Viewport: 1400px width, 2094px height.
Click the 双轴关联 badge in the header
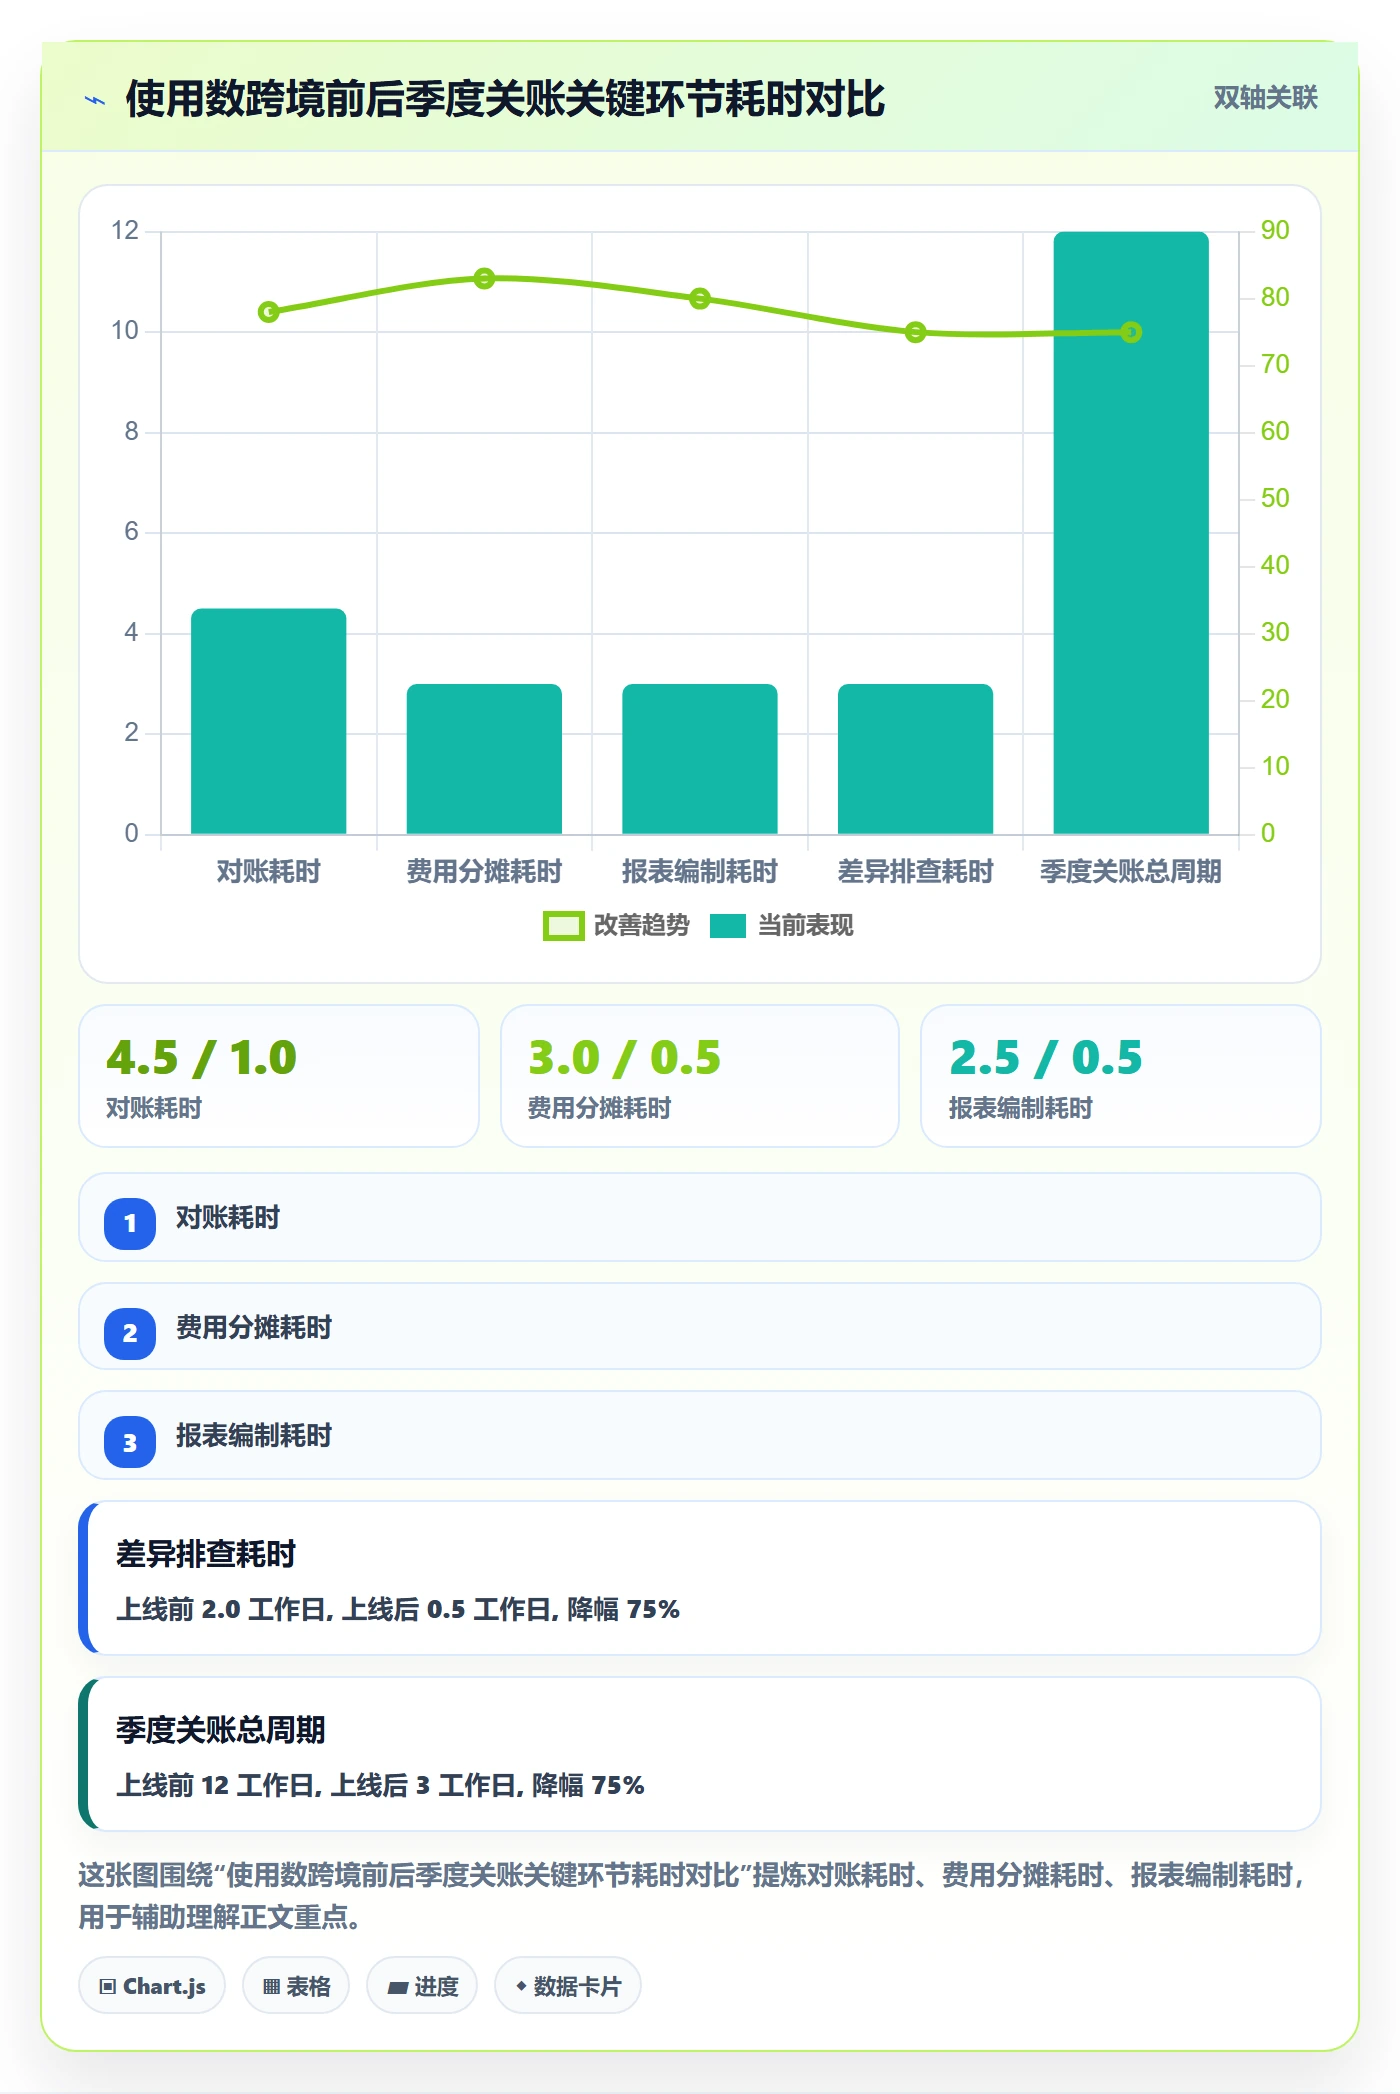click(1265, 98)
